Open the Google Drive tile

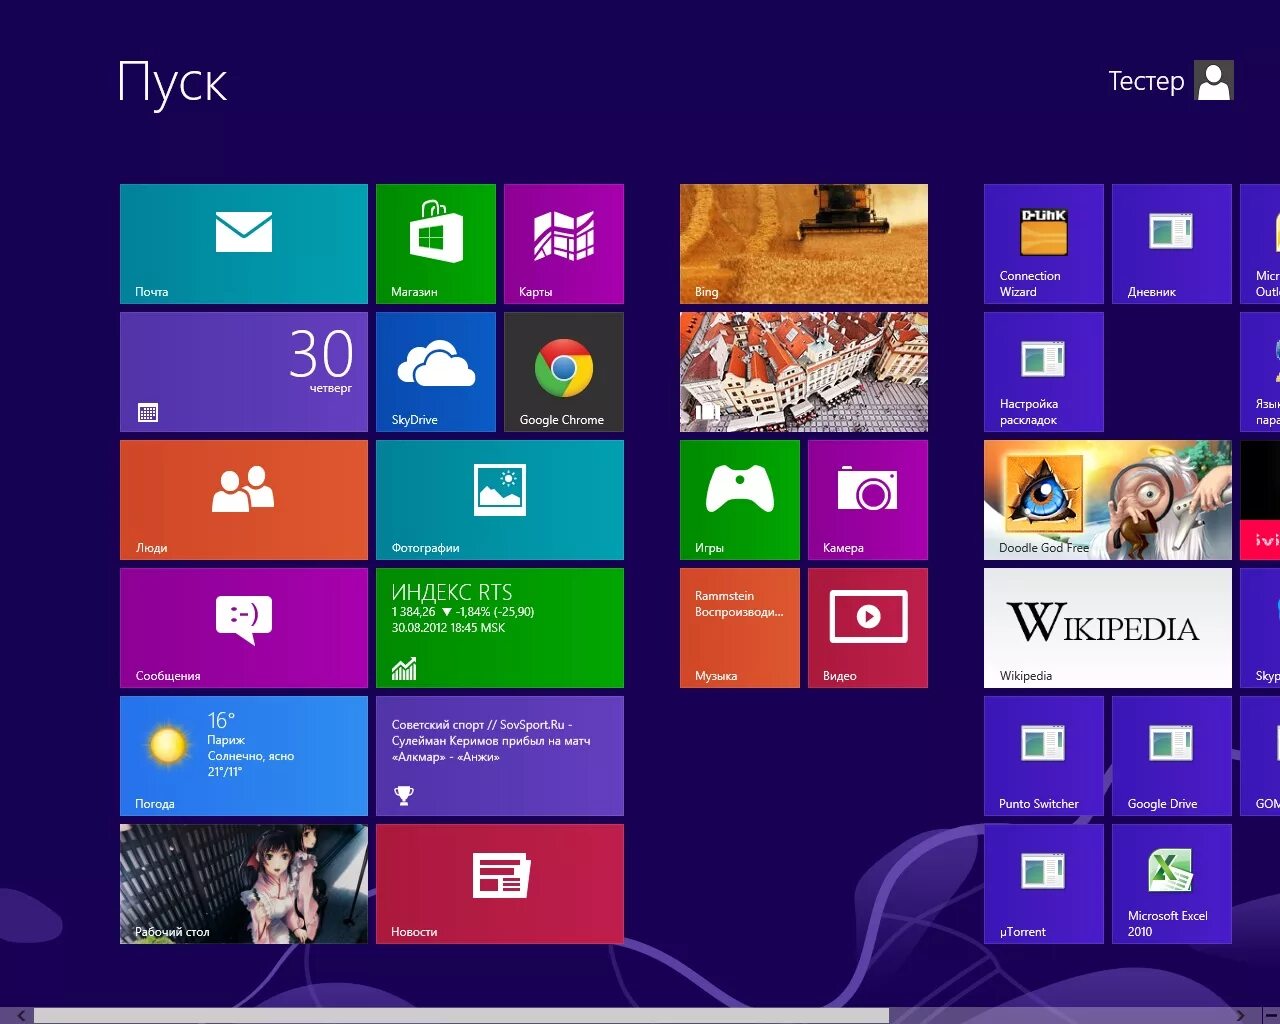[x=1172, y=756]
